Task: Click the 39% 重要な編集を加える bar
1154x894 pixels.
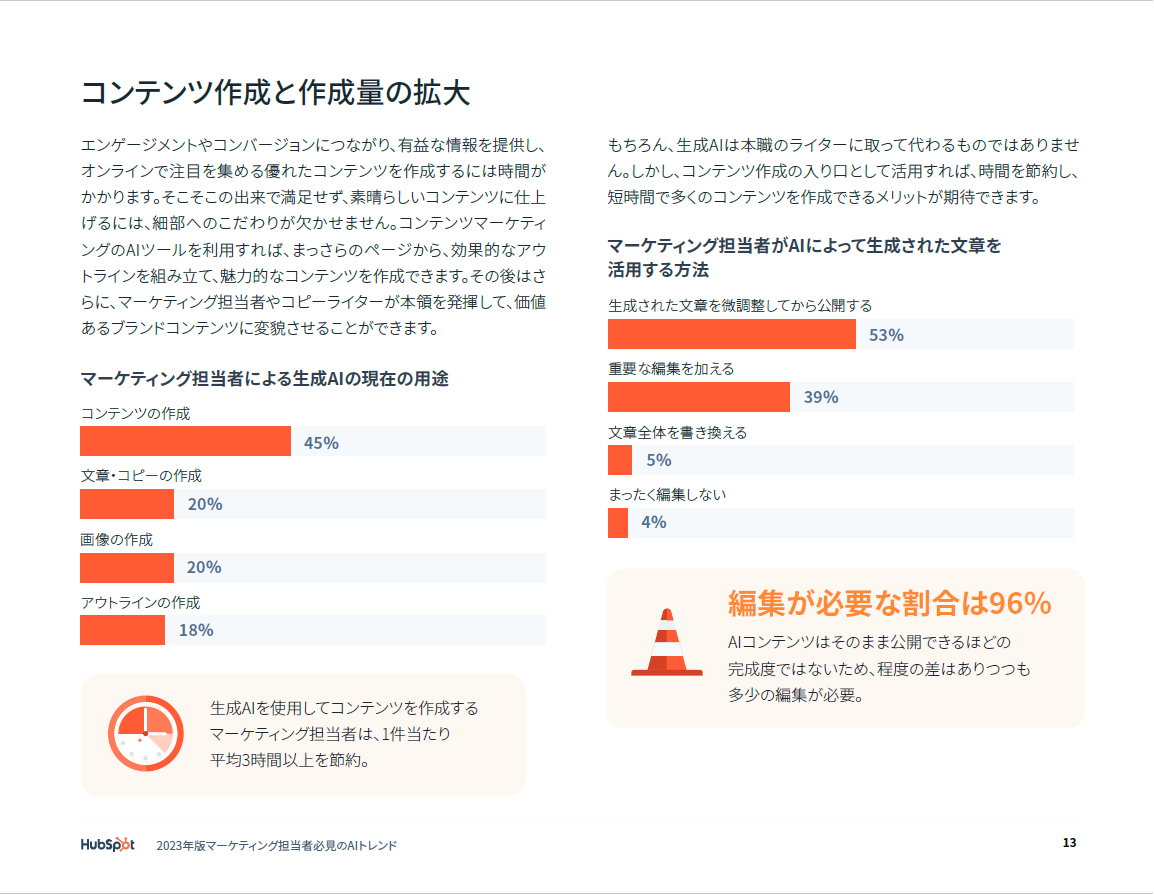Action: pyautogui.click(x=698, y=397)
